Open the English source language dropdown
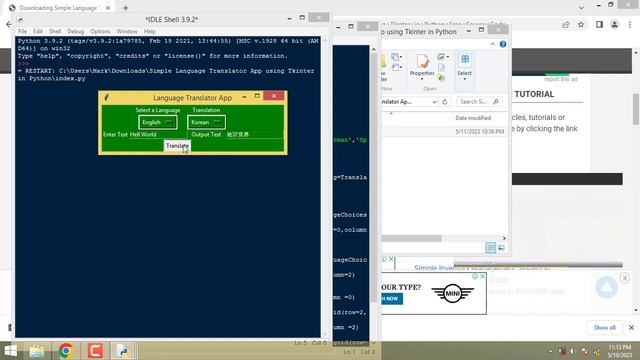Viewport: 640px width, 360px height. point(158,122)
